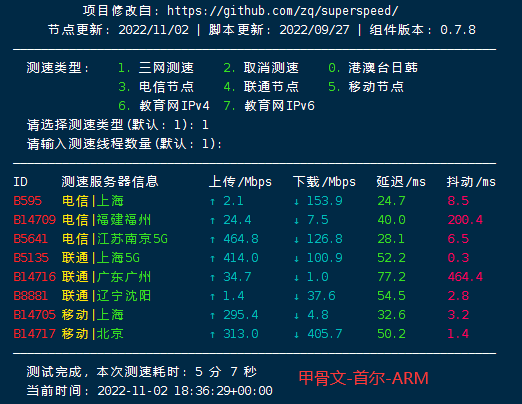Click the 请输入测速线程数量 prompt line
522x404 pixels.
coord(124,144)
